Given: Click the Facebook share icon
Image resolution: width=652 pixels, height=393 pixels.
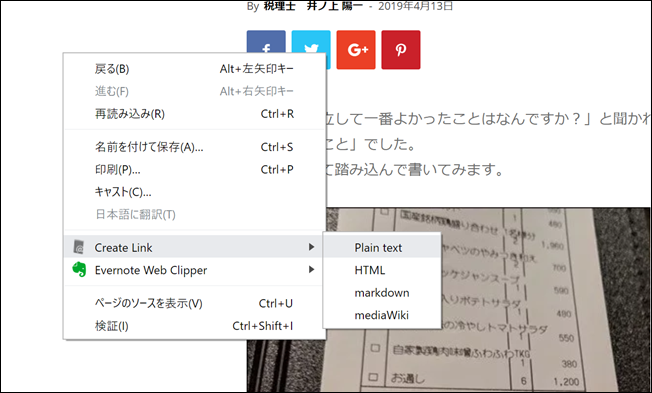Looking at the screenshot, I should click(x=266, y=42).
